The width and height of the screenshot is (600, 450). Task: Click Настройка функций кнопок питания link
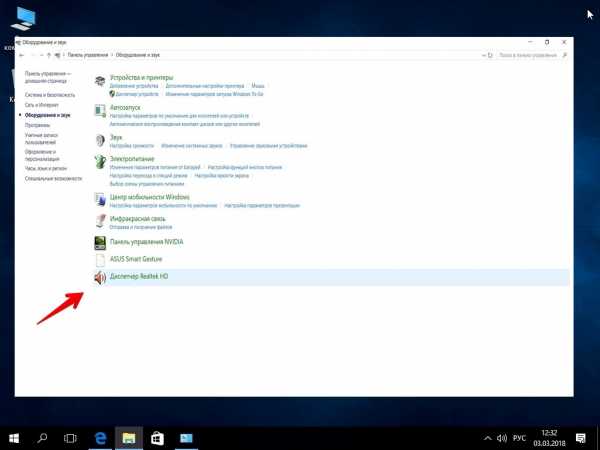pos(245,167)
